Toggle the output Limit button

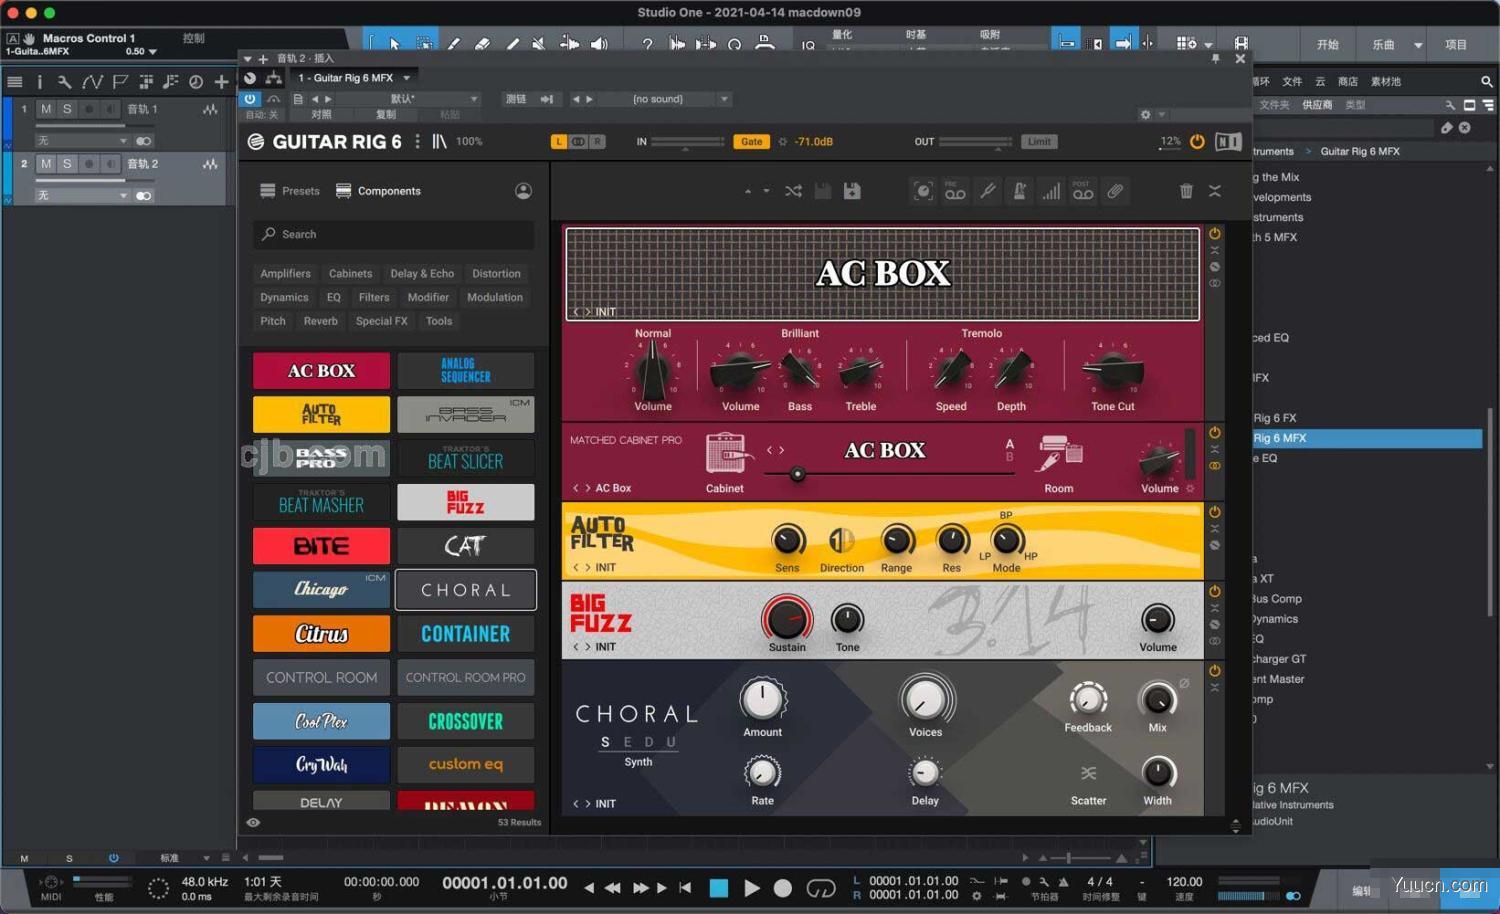(x=1039, y=142)
